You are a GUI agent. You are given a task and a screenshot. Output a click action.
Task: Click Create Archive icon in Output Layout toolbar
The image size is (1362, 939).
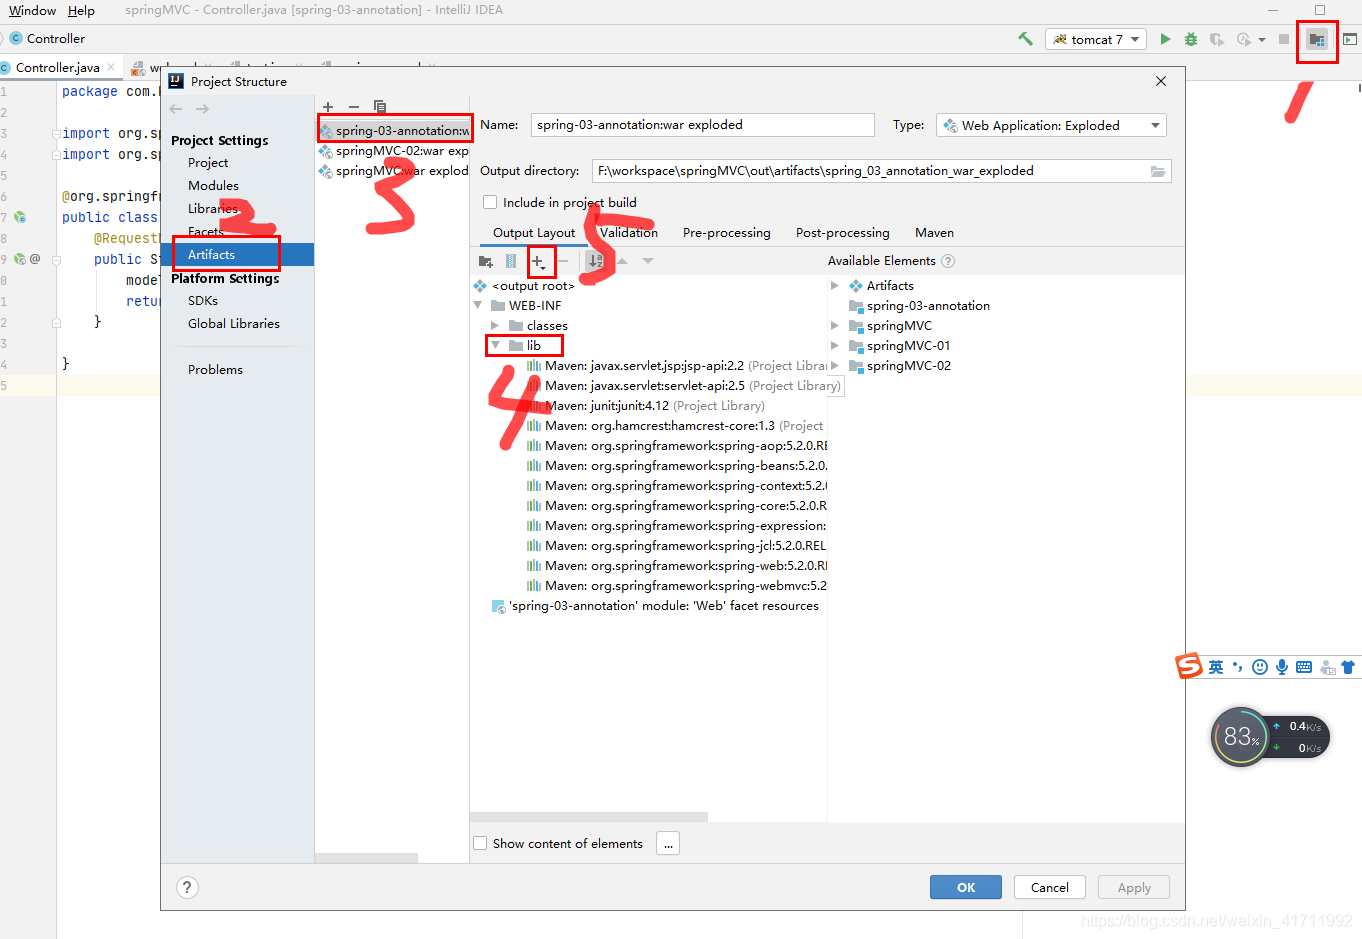[x=511, y=261]
